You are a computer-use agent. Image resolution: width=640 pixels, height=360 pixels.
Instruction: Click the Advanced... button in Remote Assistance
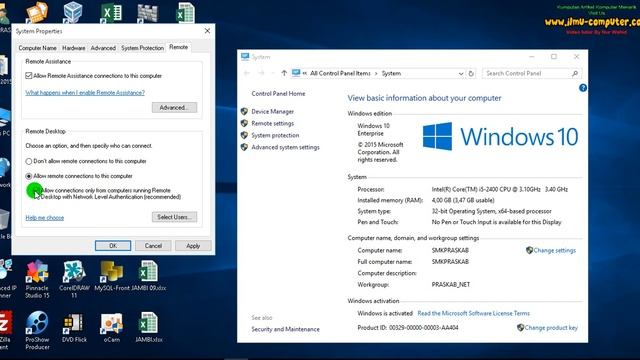(x=174, y=107)
